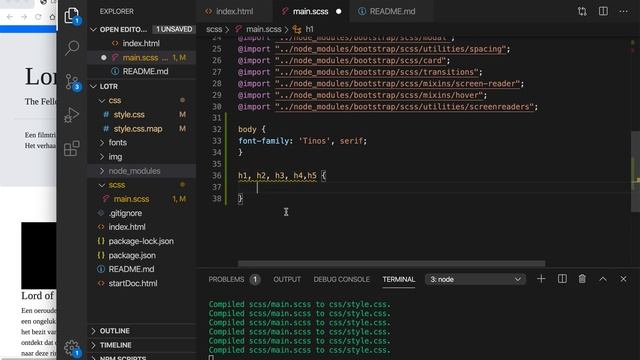The height and width of the screenshot is (360, 640).
Task: Select index.html in Open Editors
Action: click(x=142, y=43)
